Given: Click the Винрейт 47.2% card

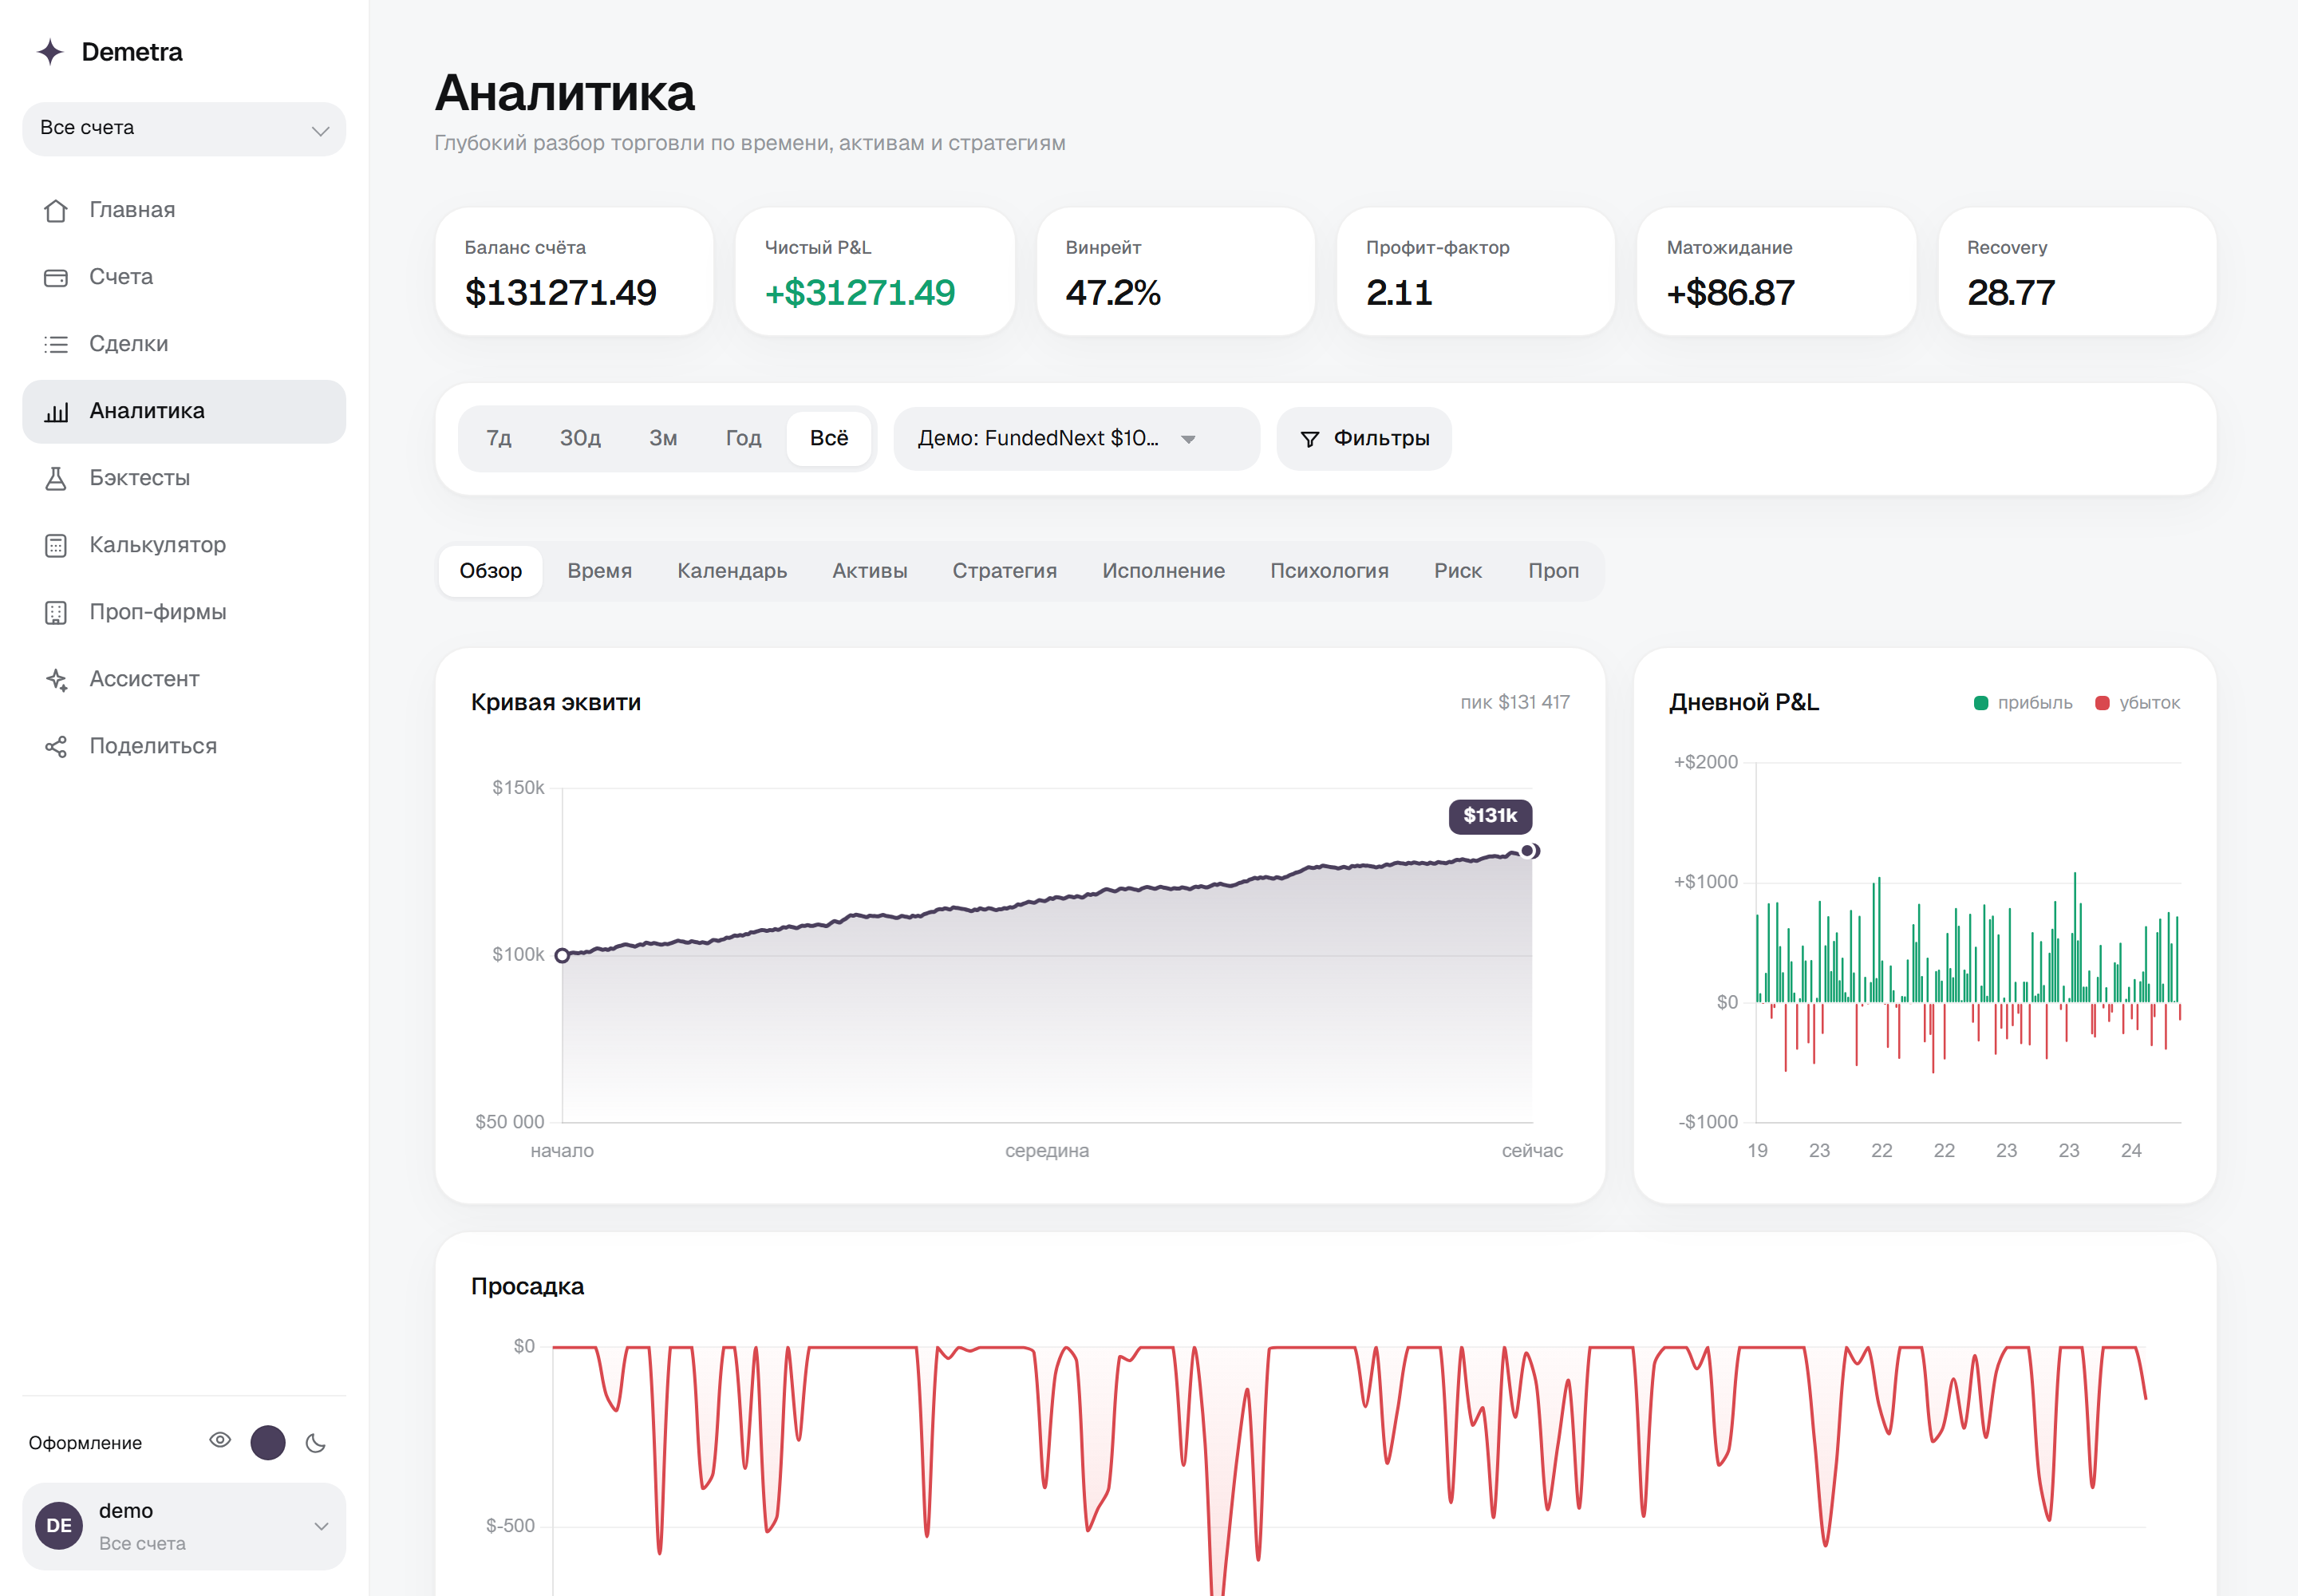Looking at the screenshot, I should pyautogui.click(x=1176, y=272).
